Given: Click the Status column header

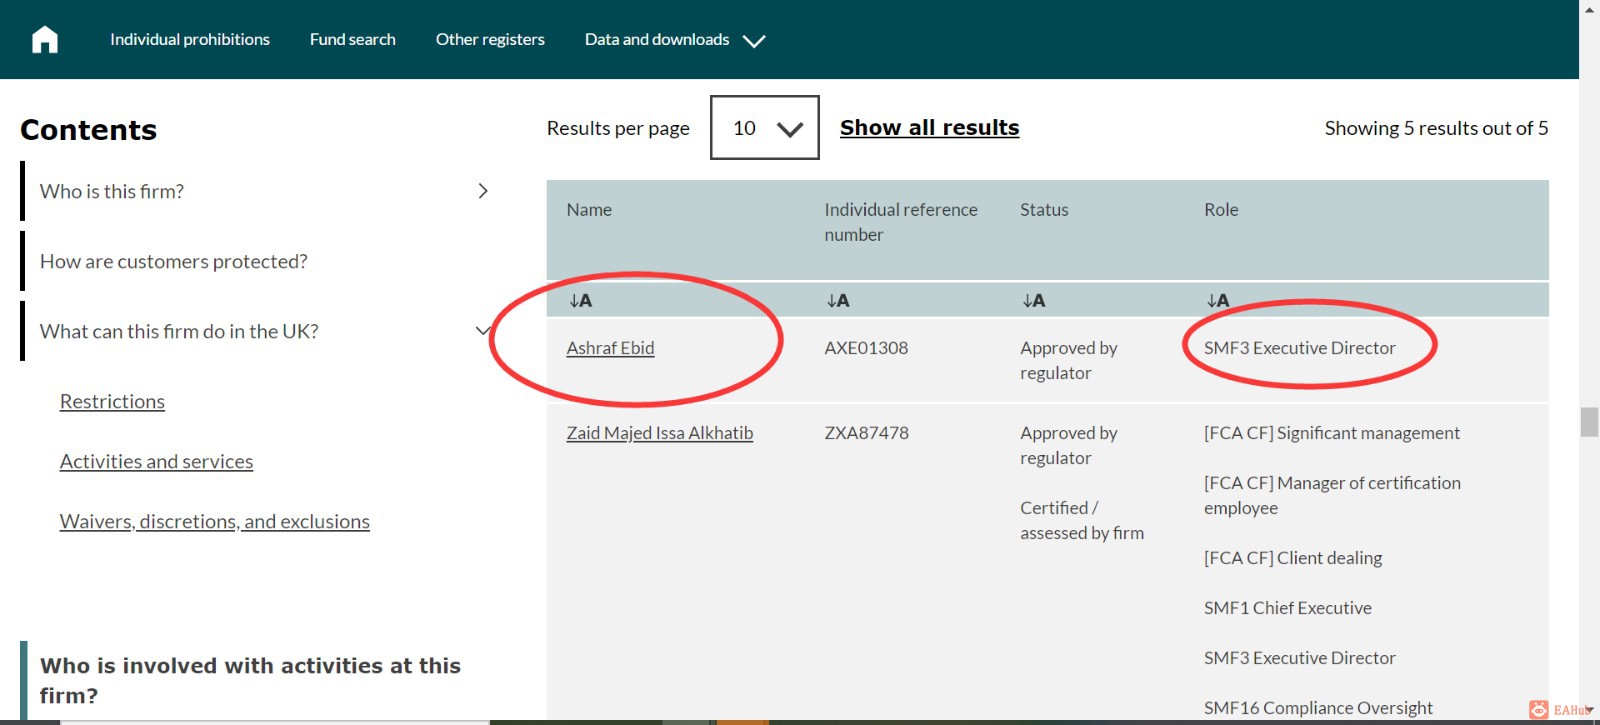Looking at the screenshot, I should point(1044,210).
